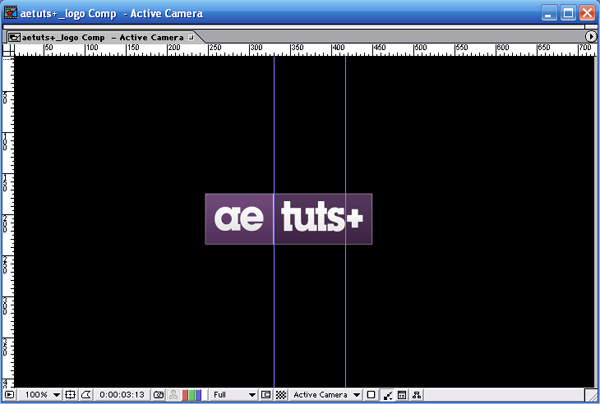Open the Active Camera 3D view dropdown
The height and width of the screenshot is (404, 600).
tap(326, 395)
